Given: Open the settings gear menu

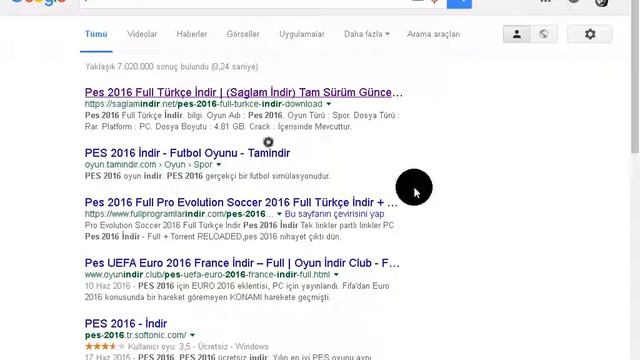Looking at the screenshot, I should click(x=590, y=34).
